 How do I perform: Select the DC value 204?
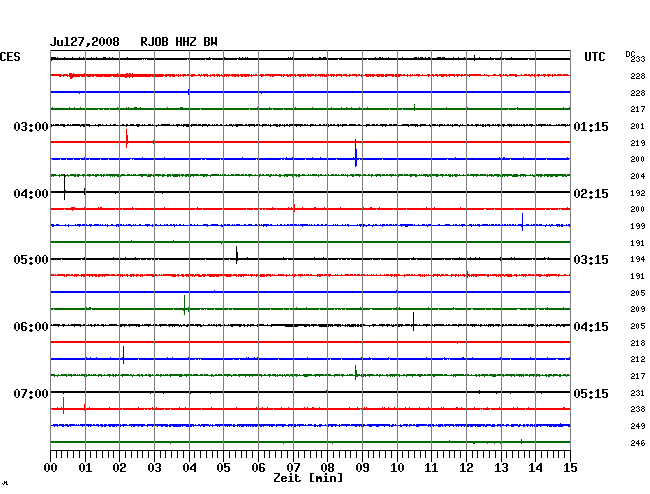(x=638, y=176)
